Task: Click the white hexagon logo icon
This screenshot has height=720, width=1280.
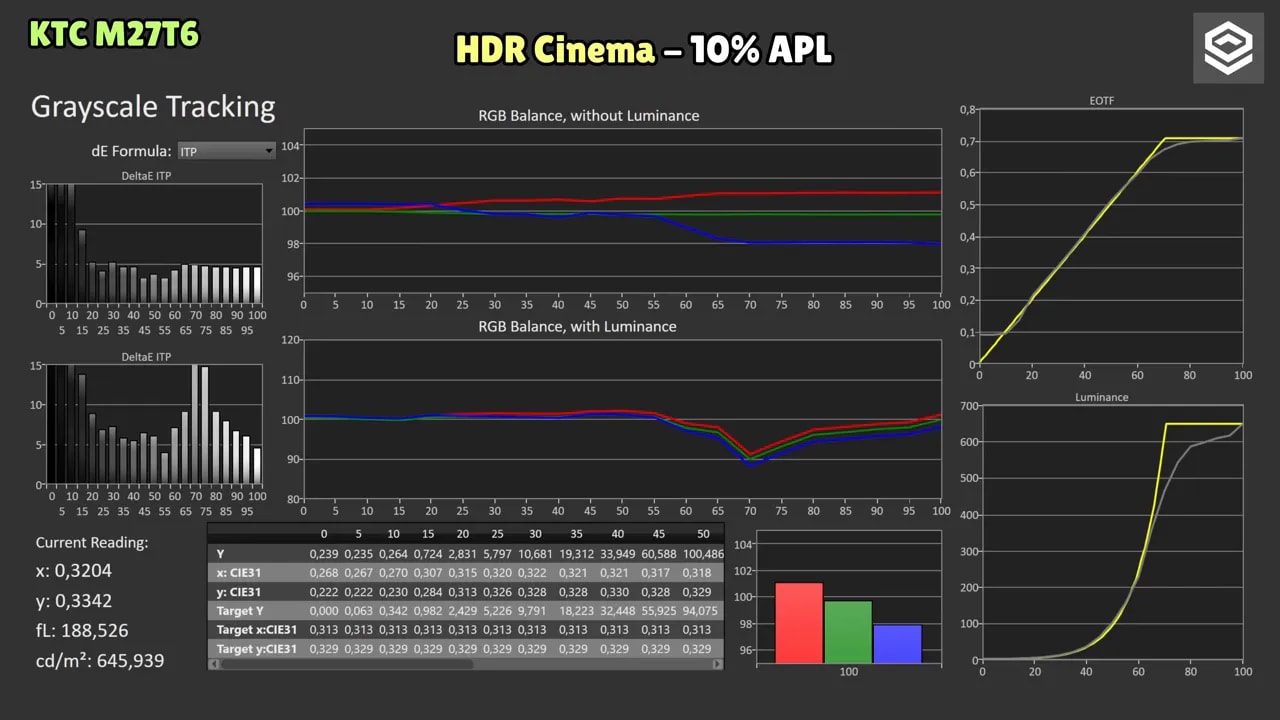Action: (1227, 47)
